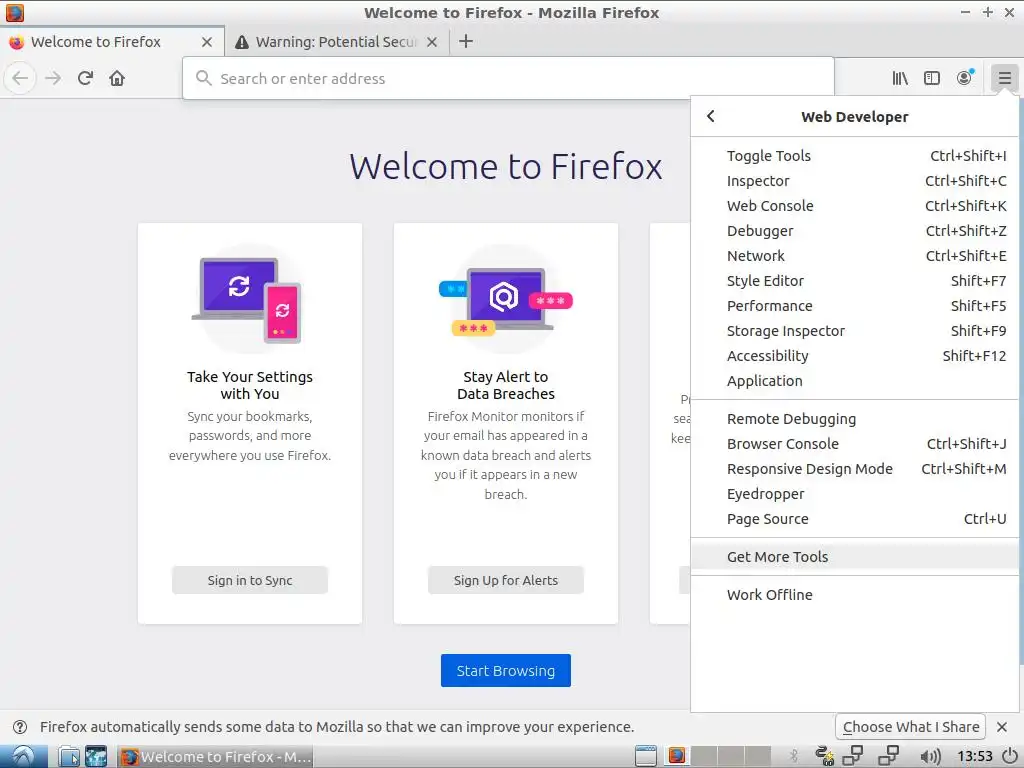Viewport: 1024px width, 768px height.
Task: Click Choose What I Share button
Action: tap(910, 727)
